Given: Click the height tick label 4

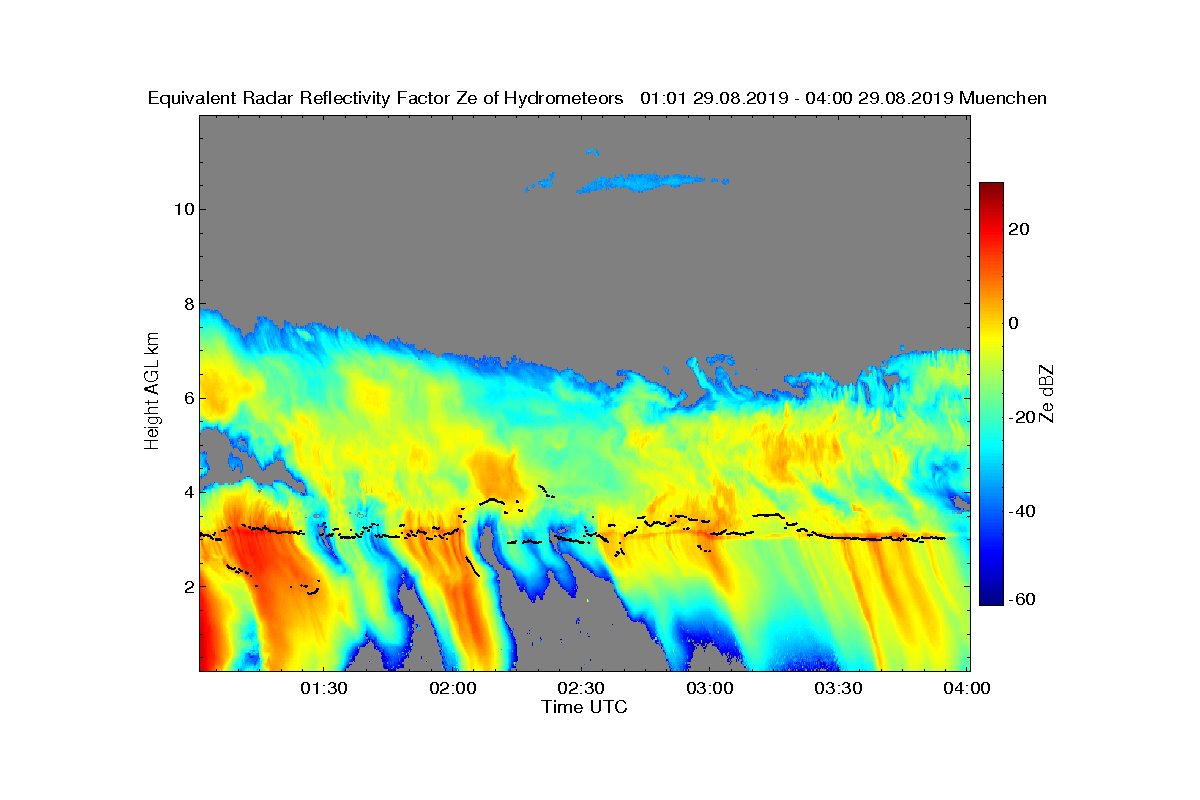Looking at the screenshot, I should [187, 492].
